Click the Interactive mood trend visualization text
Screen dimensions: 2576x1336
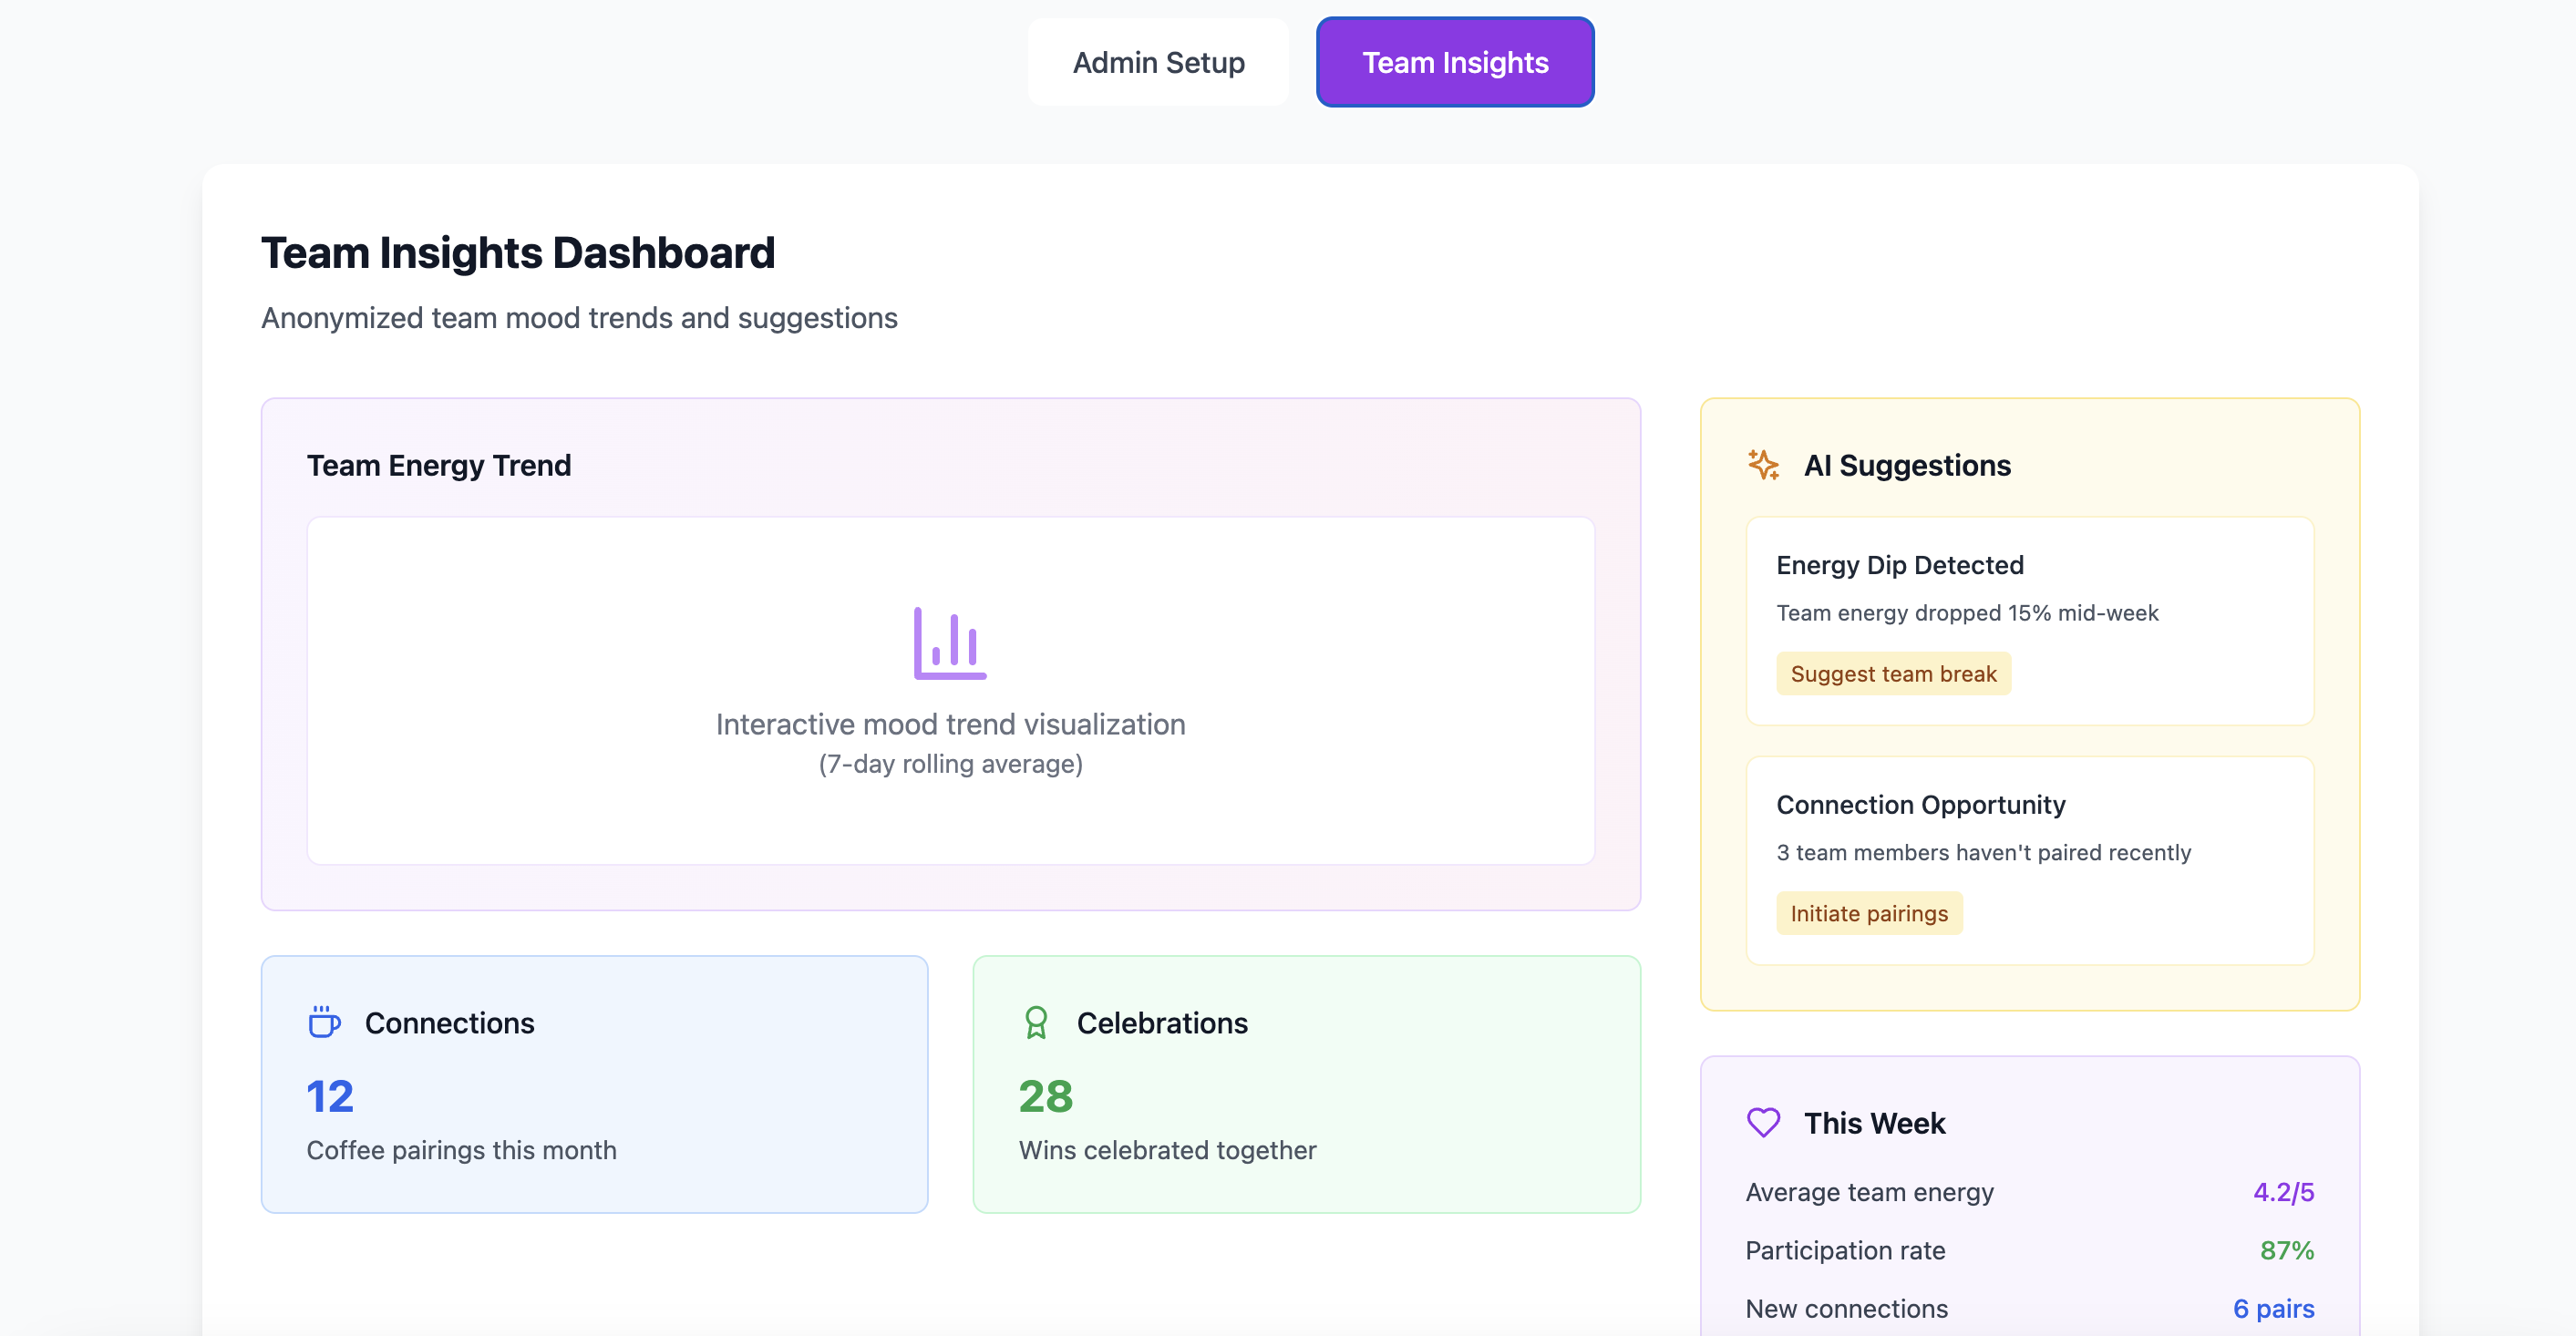950,724
